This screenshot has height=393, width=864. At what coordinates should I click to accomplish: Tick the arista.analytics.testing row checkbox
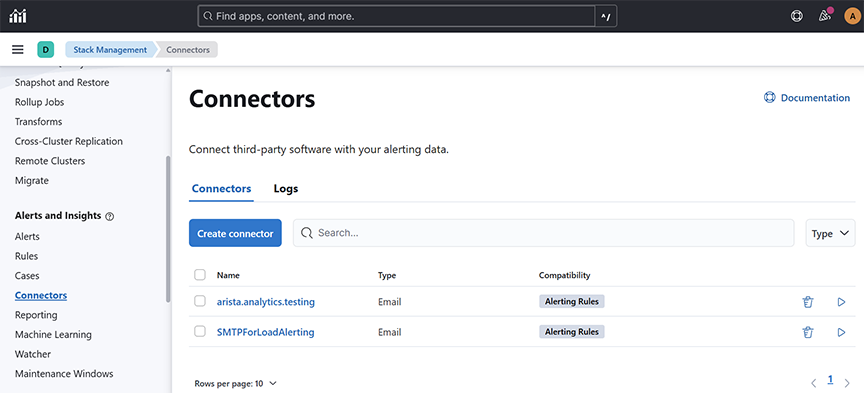point(200,301)
